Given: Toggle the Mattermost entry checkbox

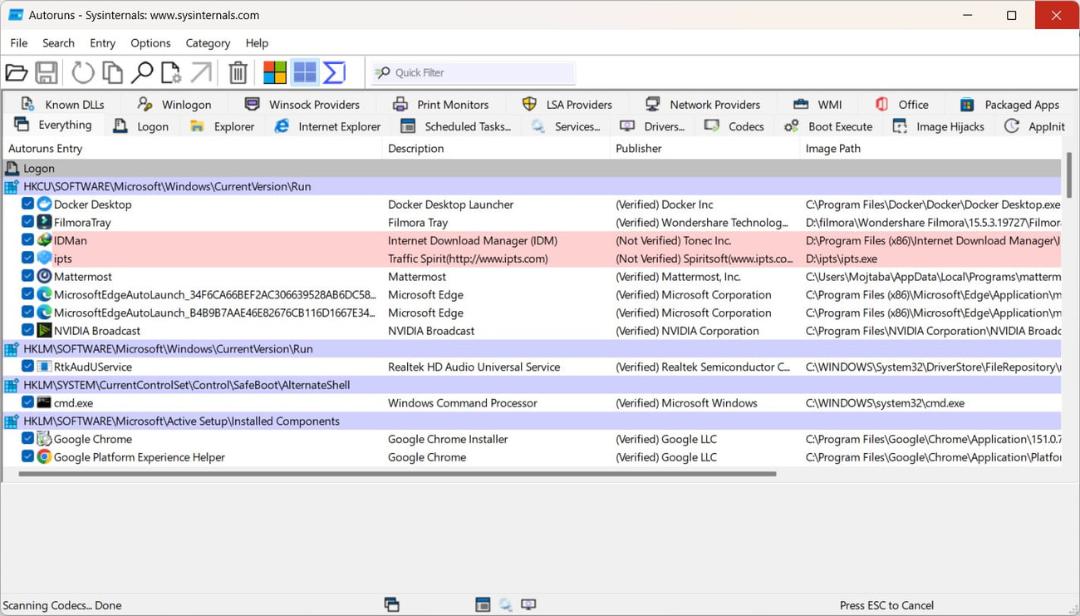Looking at the screenshot, I should [x=28, y=276].
